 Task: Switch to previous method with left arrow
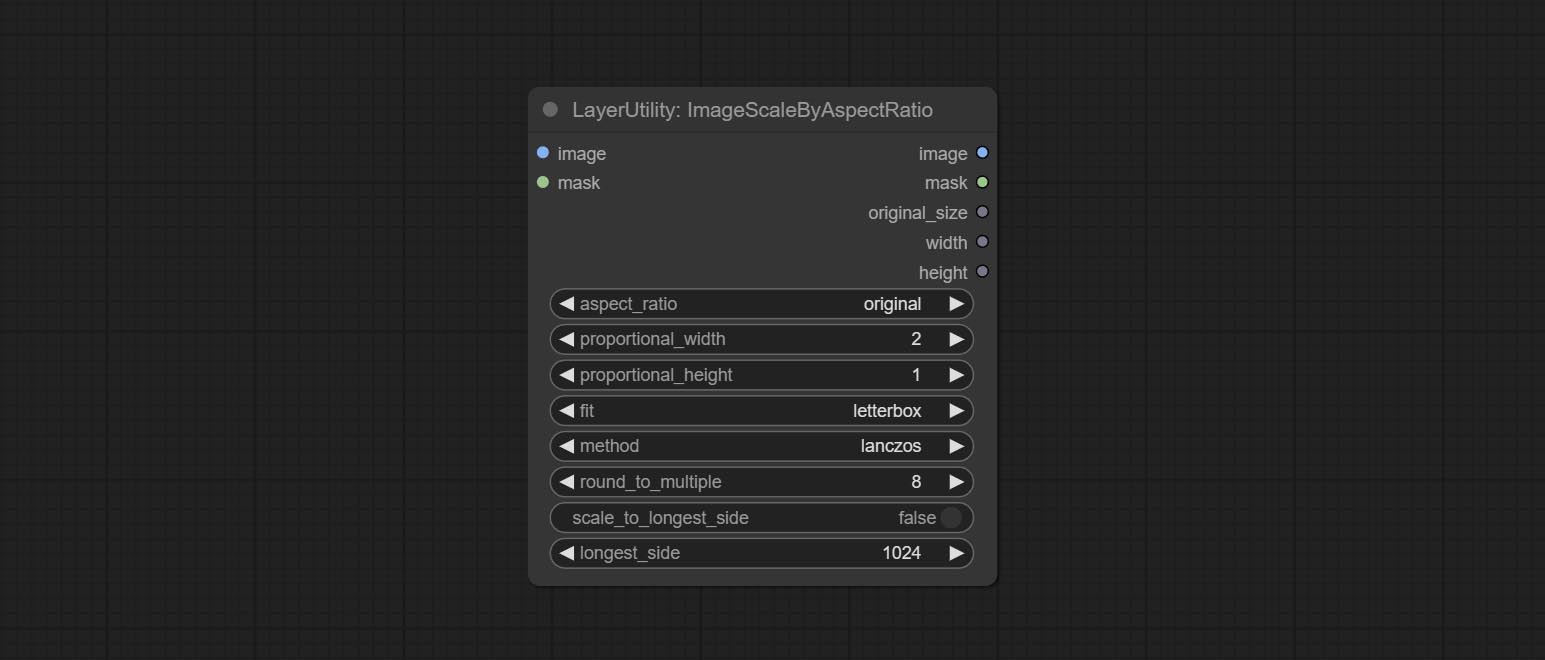coord(567,446)
